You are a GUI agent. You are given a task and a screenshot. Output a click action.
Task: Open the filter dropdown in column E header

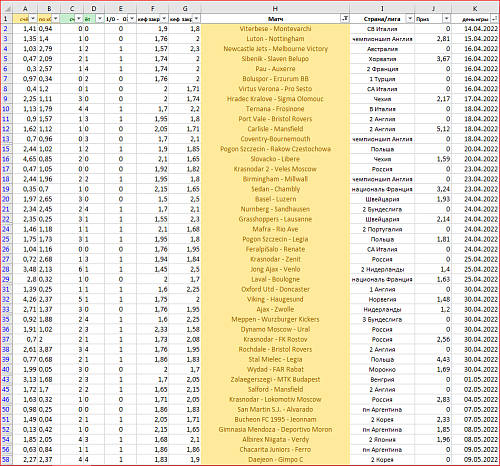coord(132,19)
